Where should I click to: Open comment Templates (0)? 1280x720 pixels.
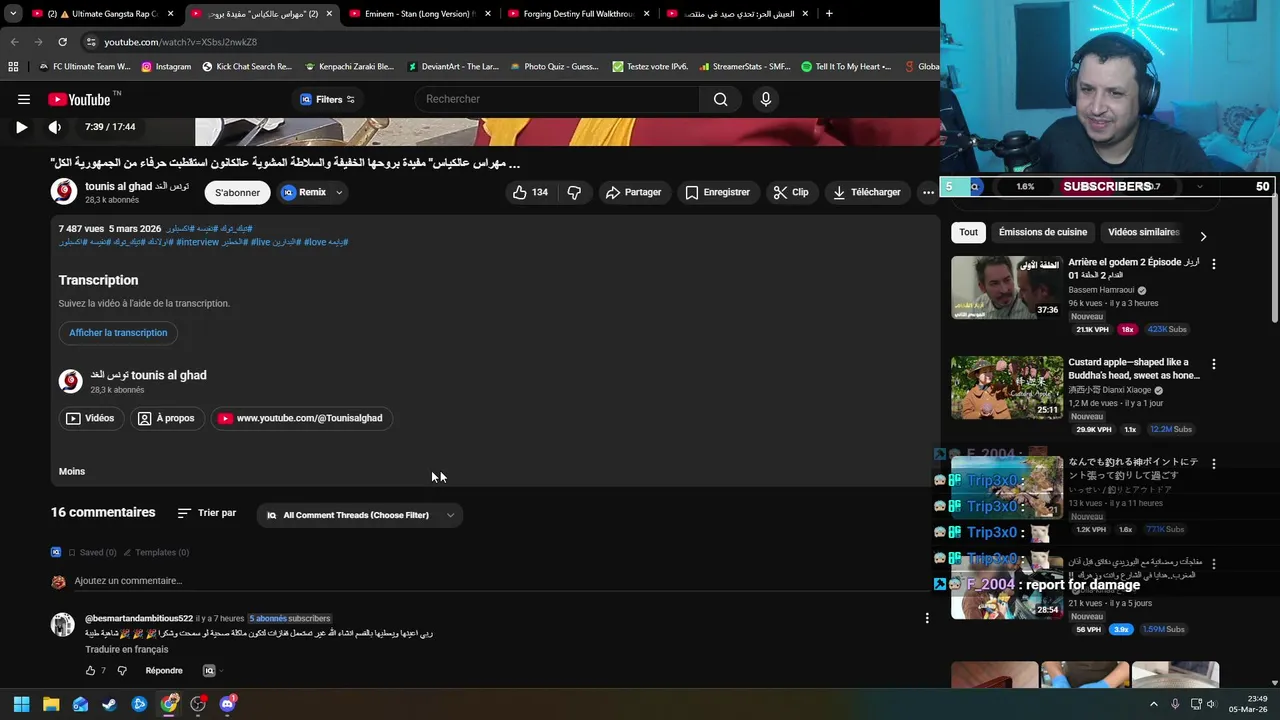pyautogui.click(x=155, y=552)
